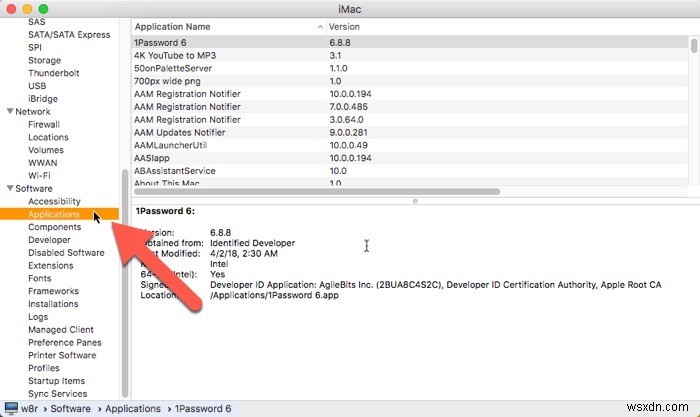Select Sync Services in sidebar
This screenshot has width=700, height=417.
pos(58,394)
